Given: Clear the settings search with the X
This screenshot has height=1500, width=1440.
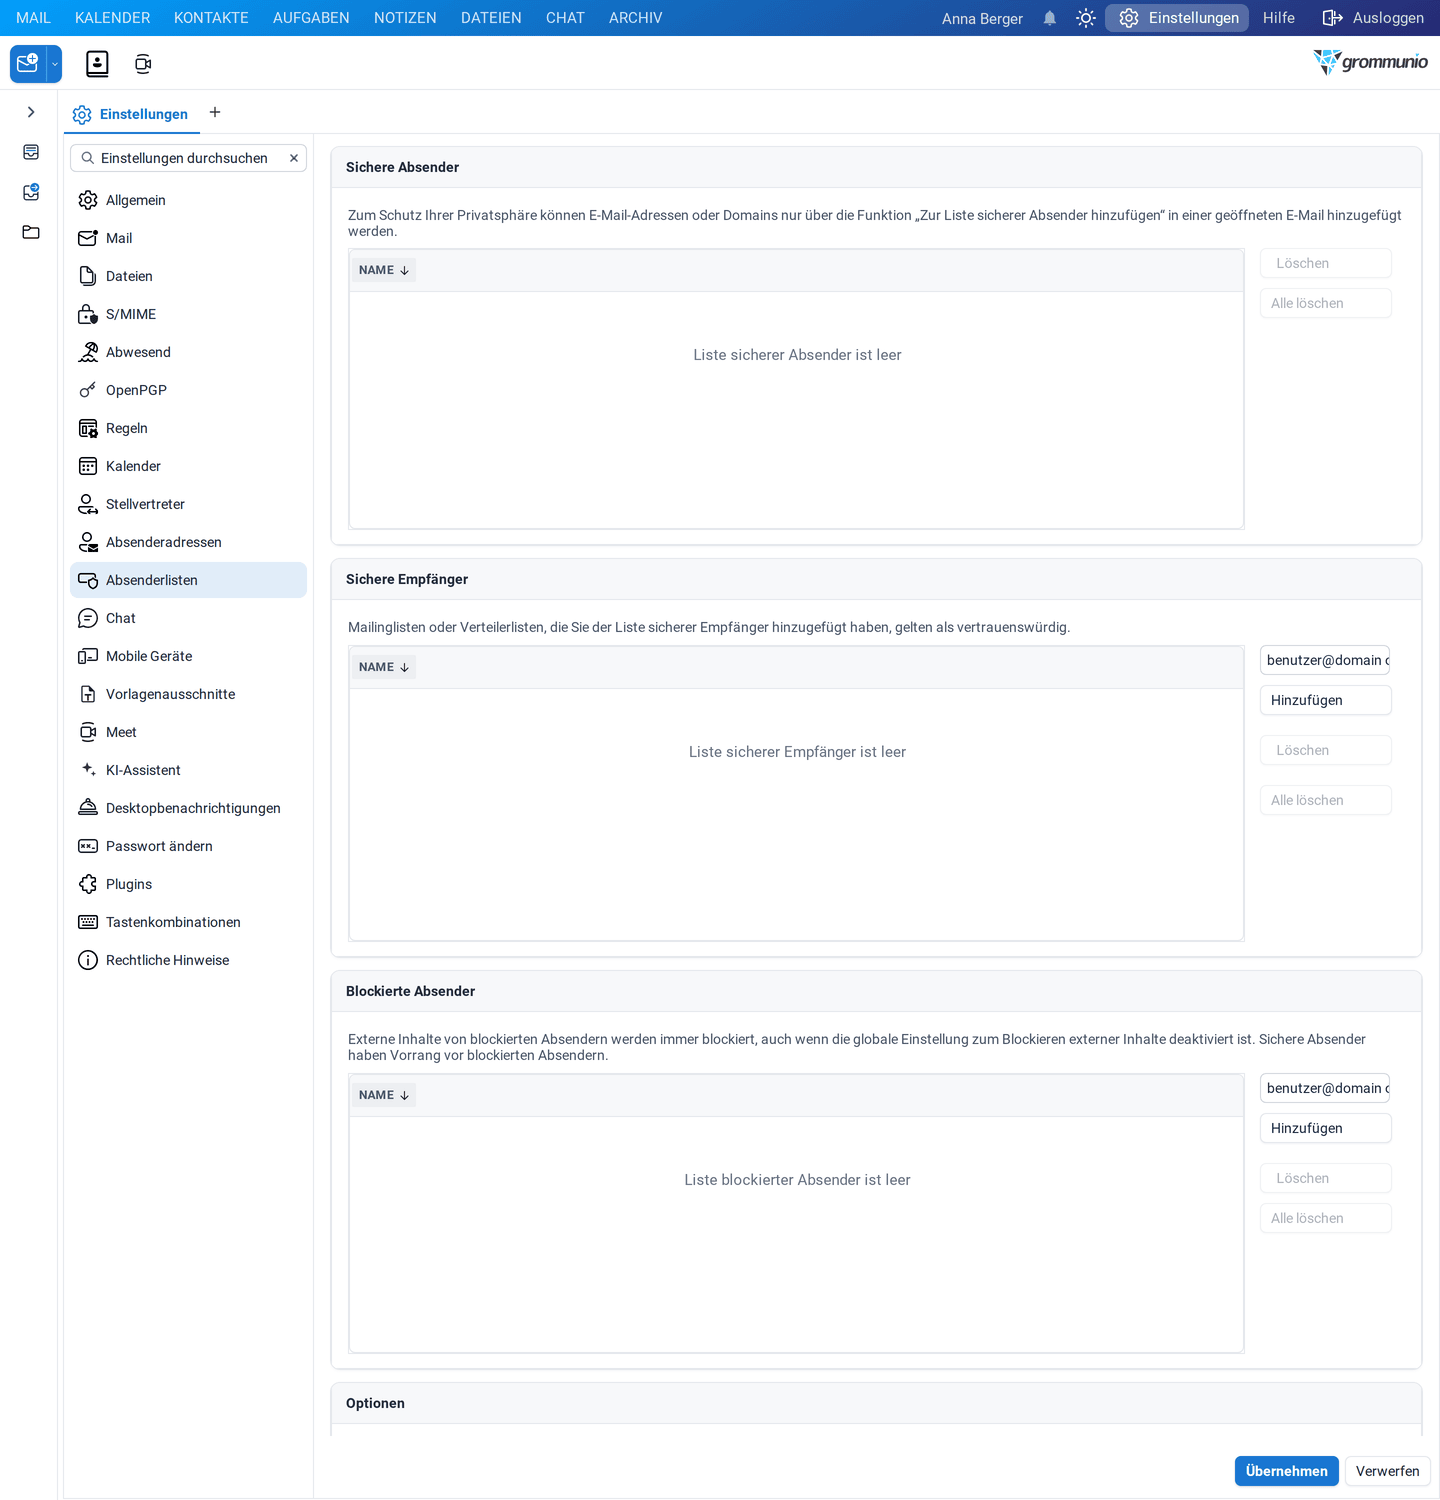Looking at the screenshot, I should point(294,158).
